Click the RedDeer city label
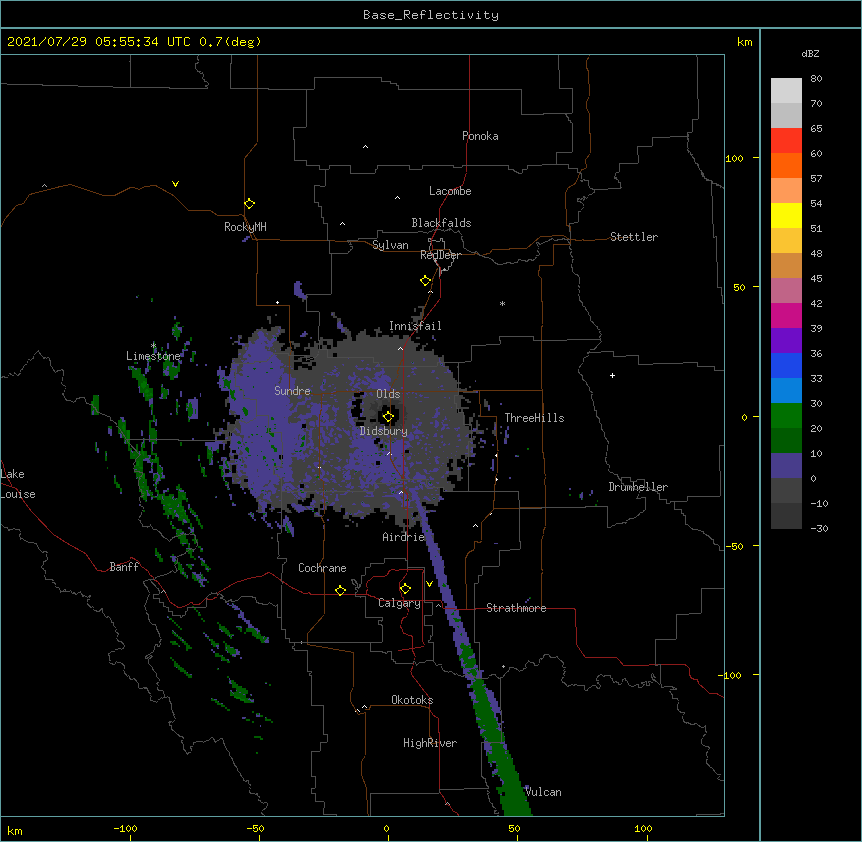The height and width of the screenshot is (842, 862). pyautogui.click(x=440, y=255)
